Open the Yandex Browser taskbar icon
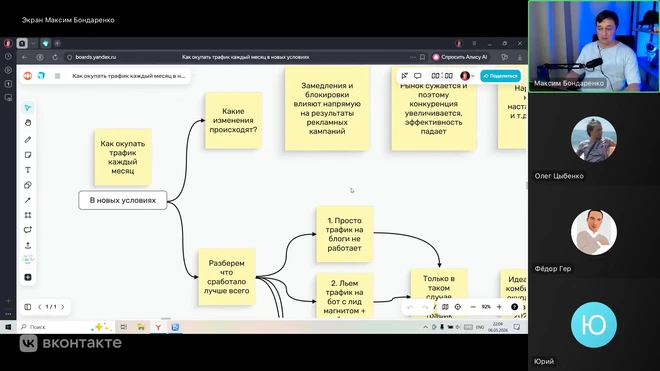Image resolution: width=660 pixels, height=371 pixels. click(158, 327)
